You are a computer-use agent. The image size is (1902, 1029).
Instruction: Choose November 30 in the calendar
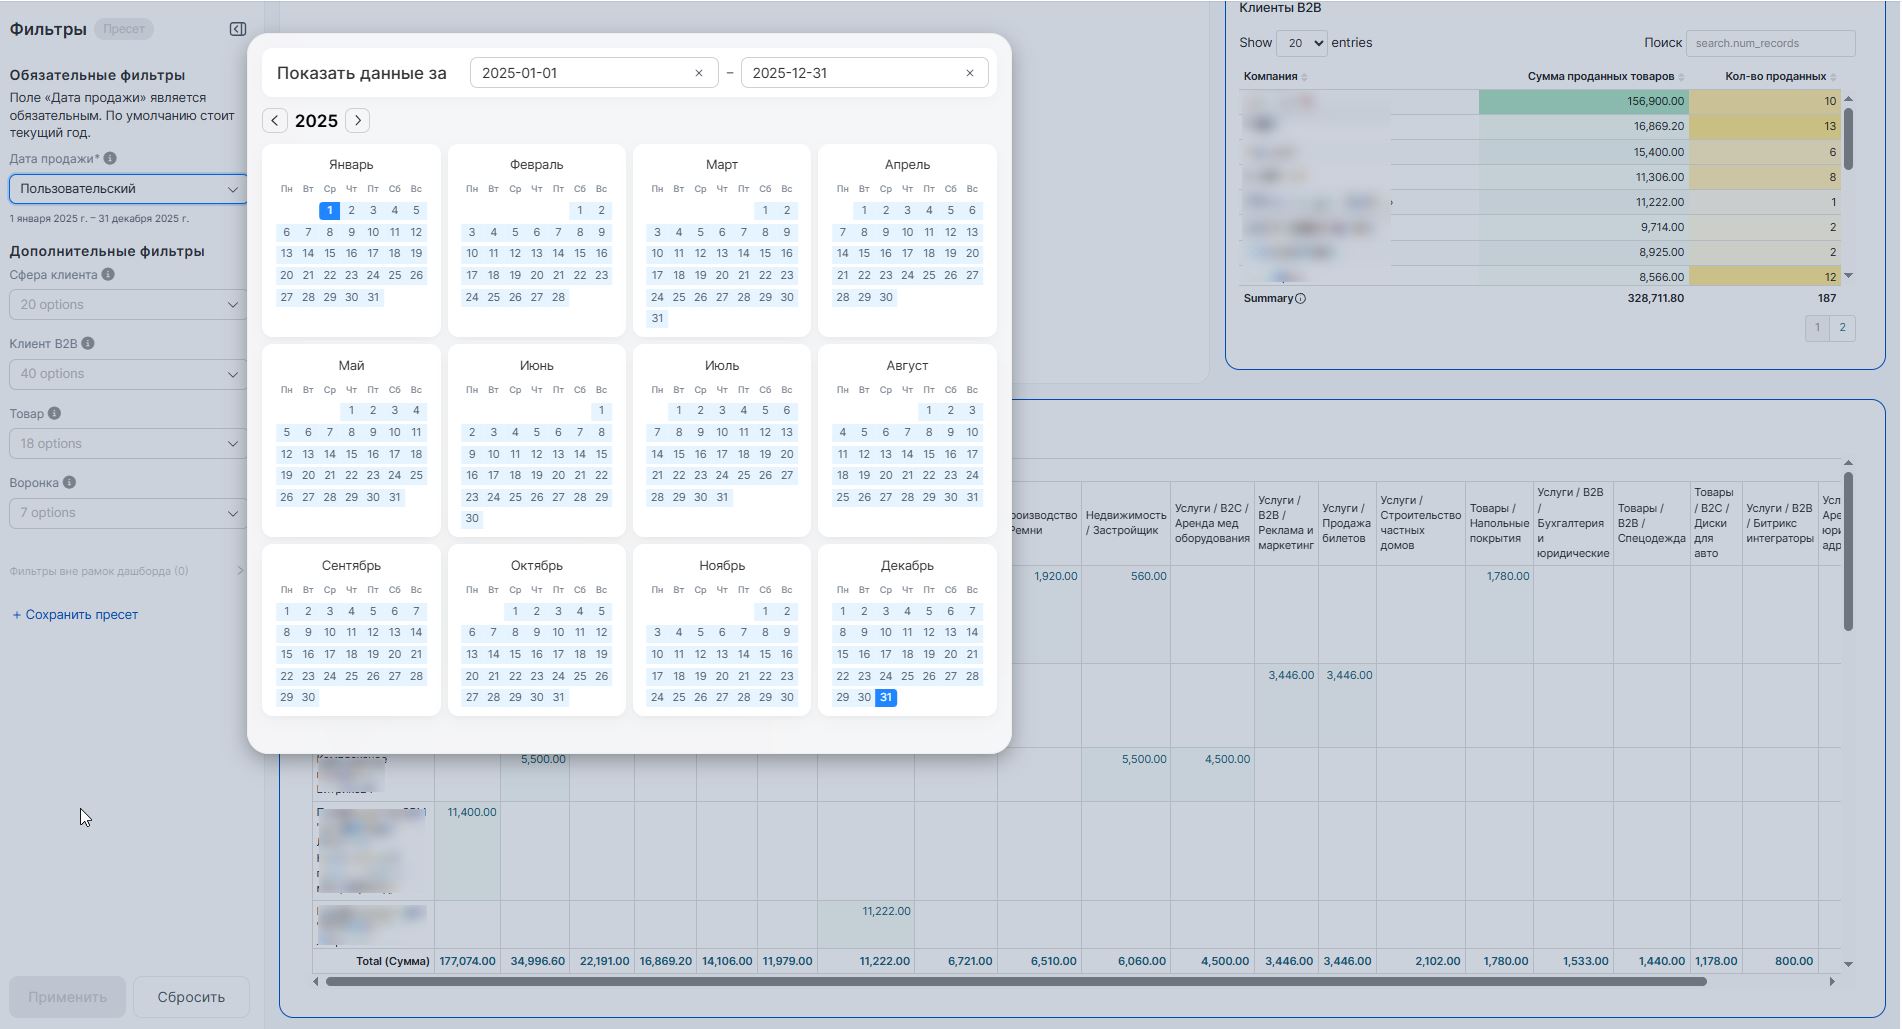[787, 697]
